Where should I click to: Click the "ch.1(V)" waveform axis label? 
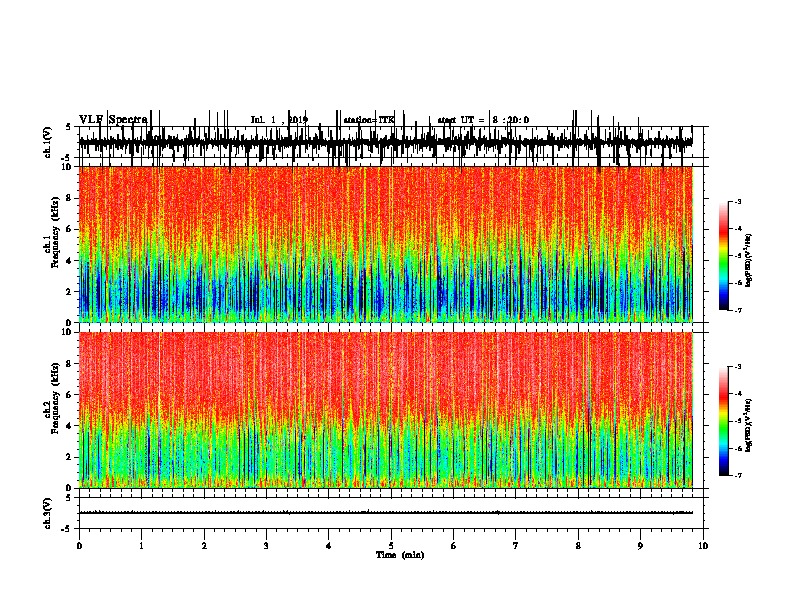click(48, 142)
